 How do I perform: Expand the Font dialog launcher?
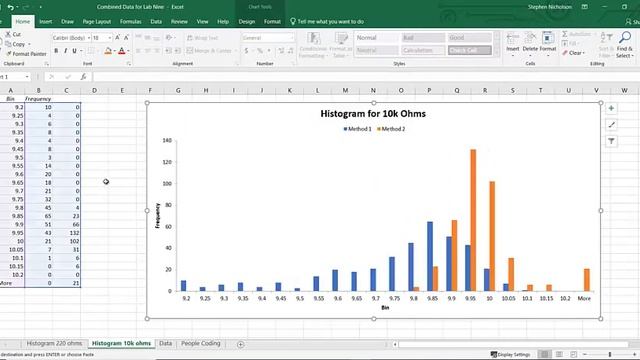click(x=129, y=64)
